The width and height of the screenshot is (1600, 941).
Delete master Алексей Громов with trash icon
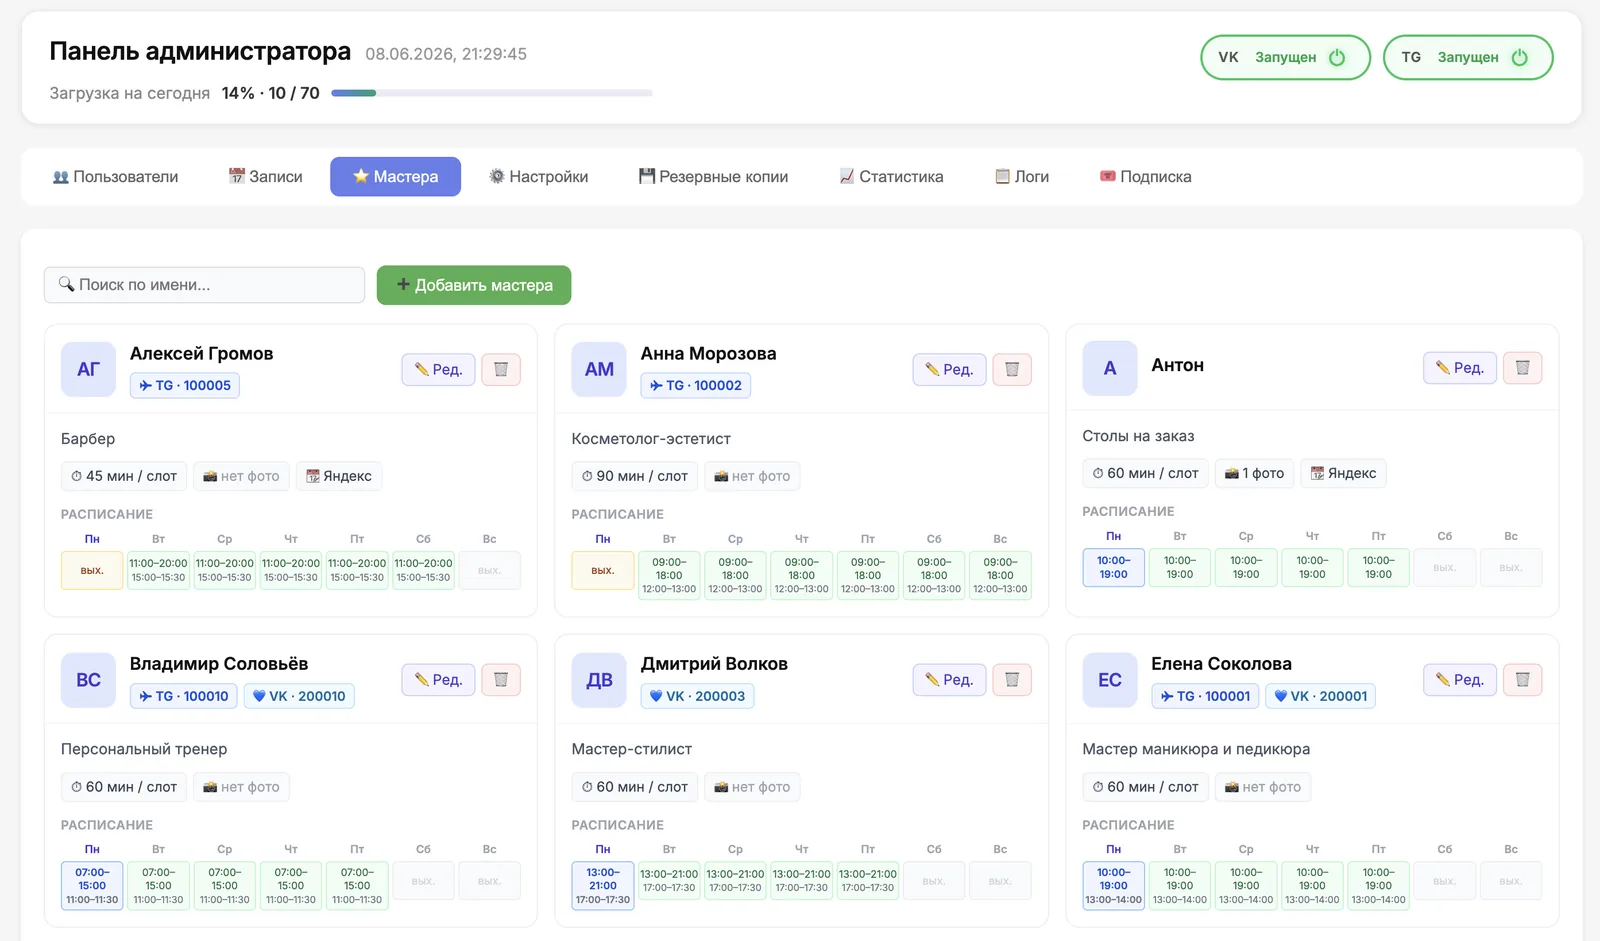point(501,369)
